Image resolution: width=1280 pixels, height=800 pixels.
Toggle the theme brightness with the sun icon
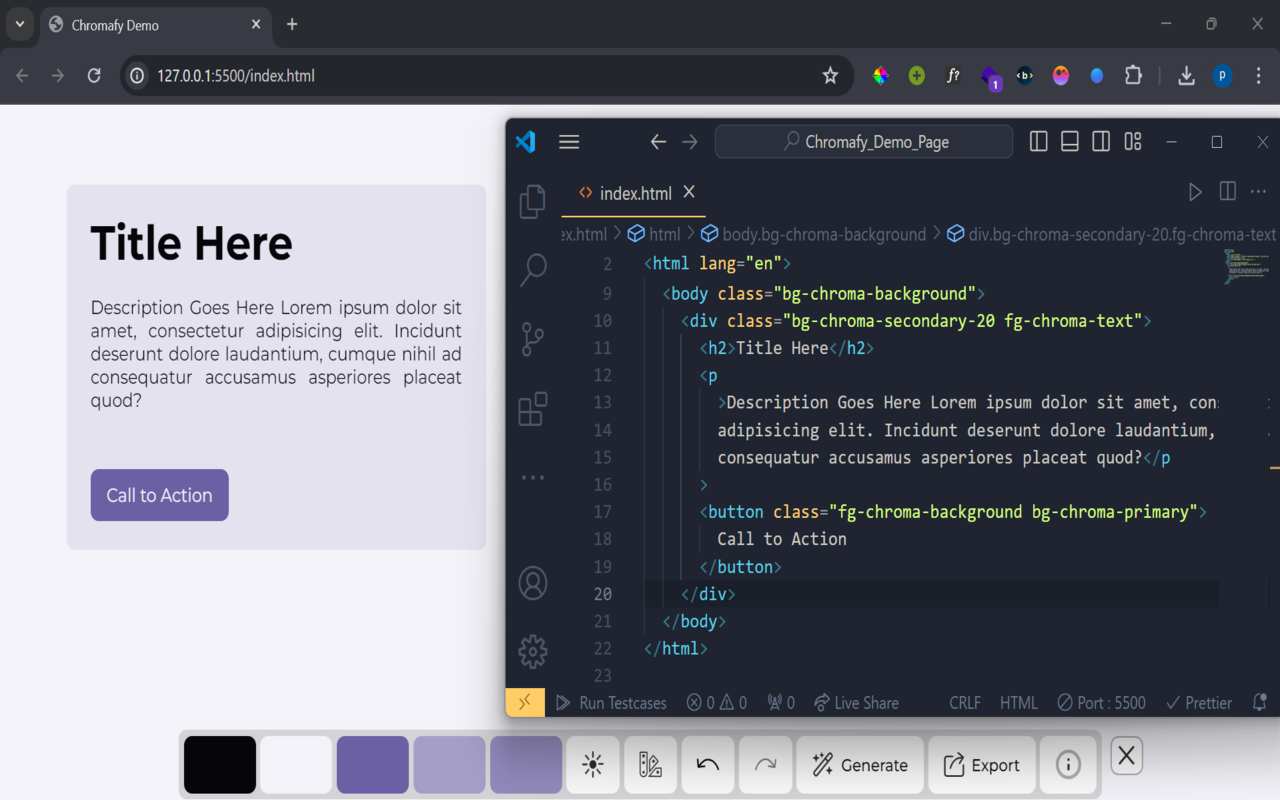[592, 764]
